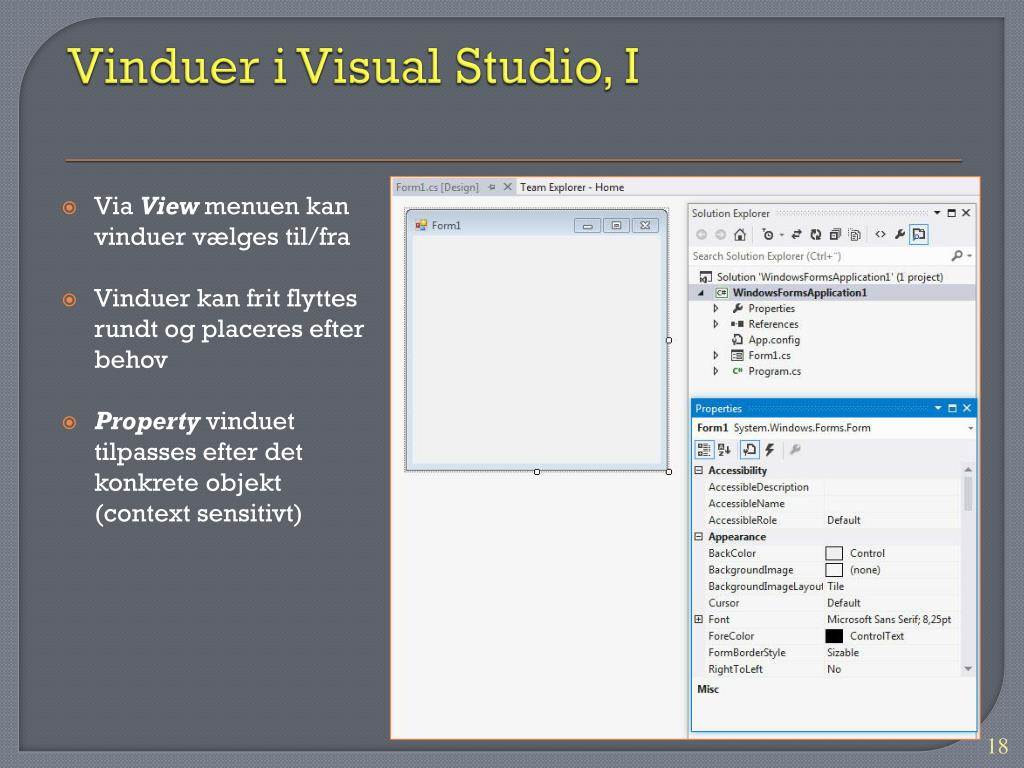Collapse the Accessibility property category

pos(699,470)
